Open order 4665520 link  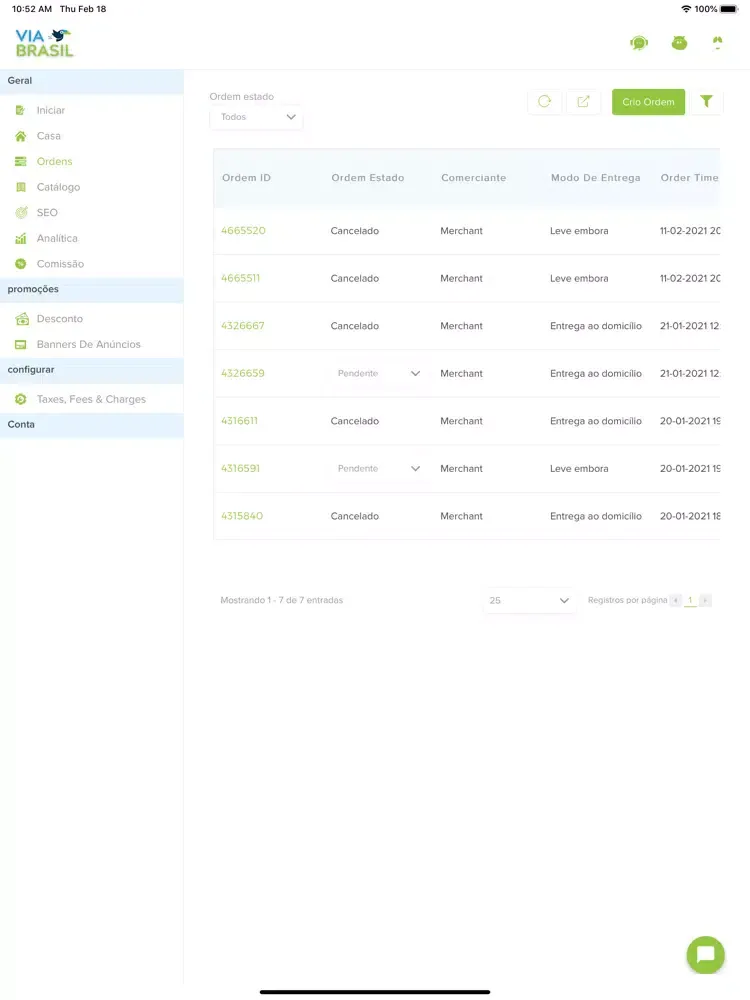pos(243,230)
